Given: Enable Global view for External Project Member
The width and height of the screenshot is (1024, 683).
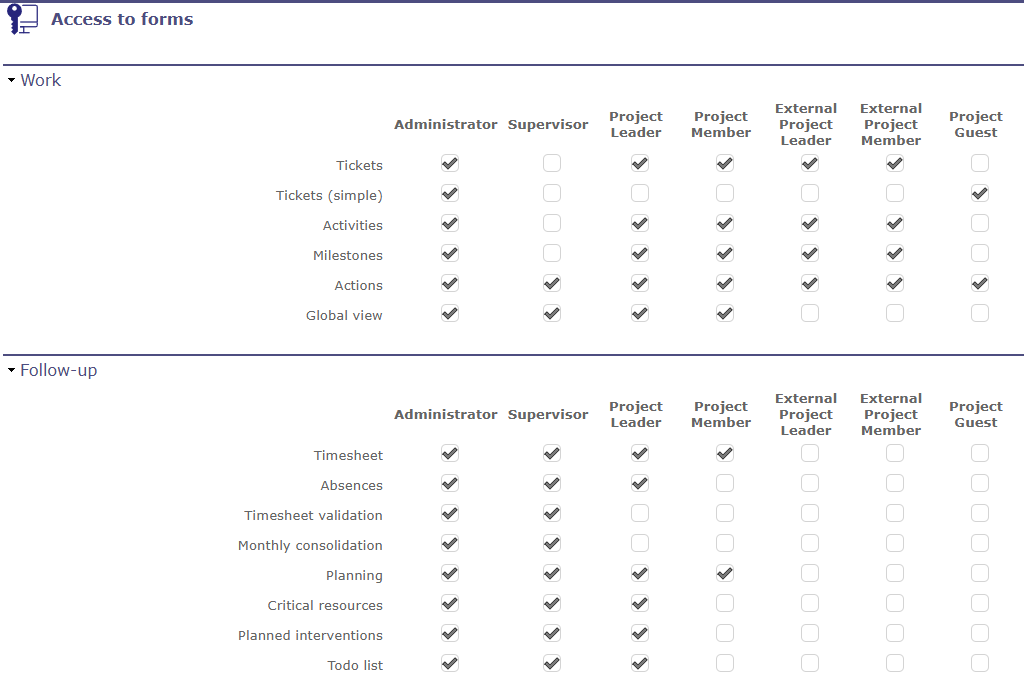Looking at the screenshot, I should (x=895, y=313).
